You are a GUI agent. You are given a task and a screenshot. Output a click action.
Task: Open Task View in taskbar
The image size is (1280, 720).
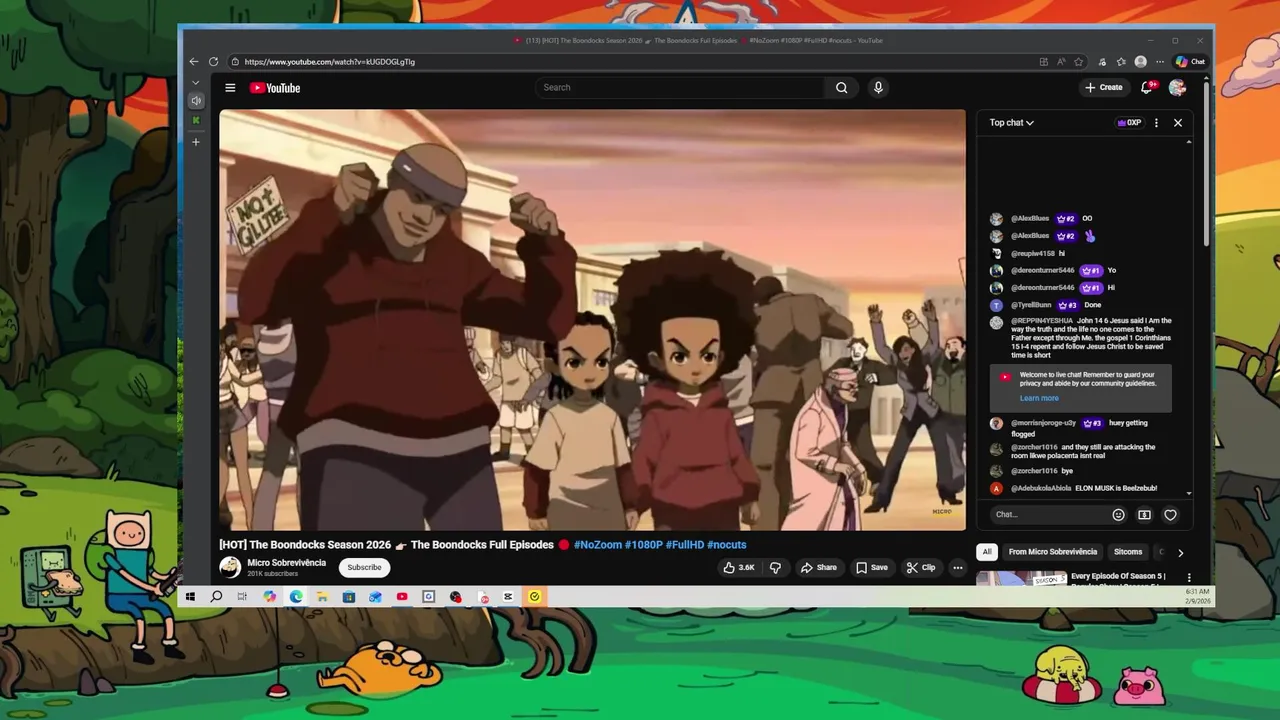pyautogui.click(x=242, y=597)
